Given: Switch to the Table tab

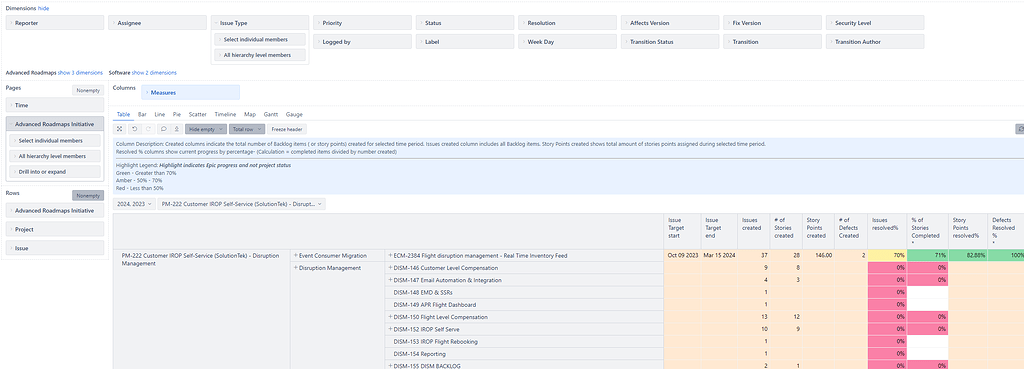Looking at the screenshot, I should tap(123, 114).
